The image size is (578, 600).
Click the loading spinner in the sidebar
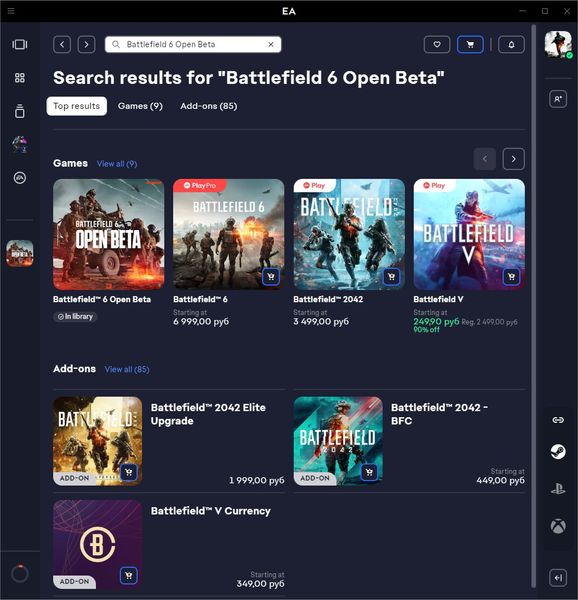(x=20, y=574)
